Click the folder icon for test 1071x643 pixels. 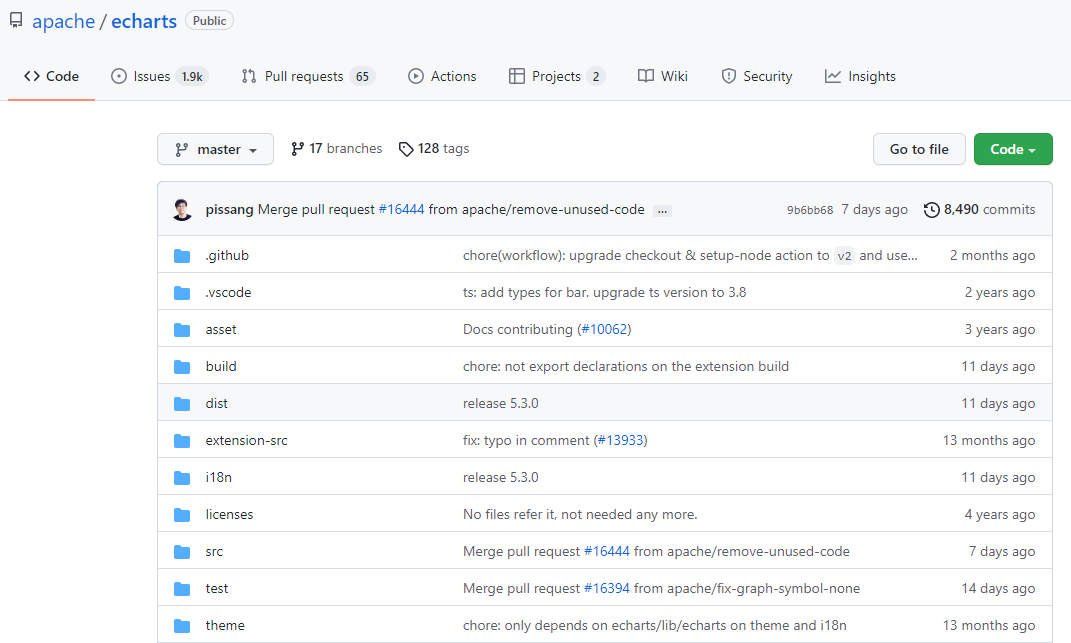pyautogui.click(x=182, y=588)
